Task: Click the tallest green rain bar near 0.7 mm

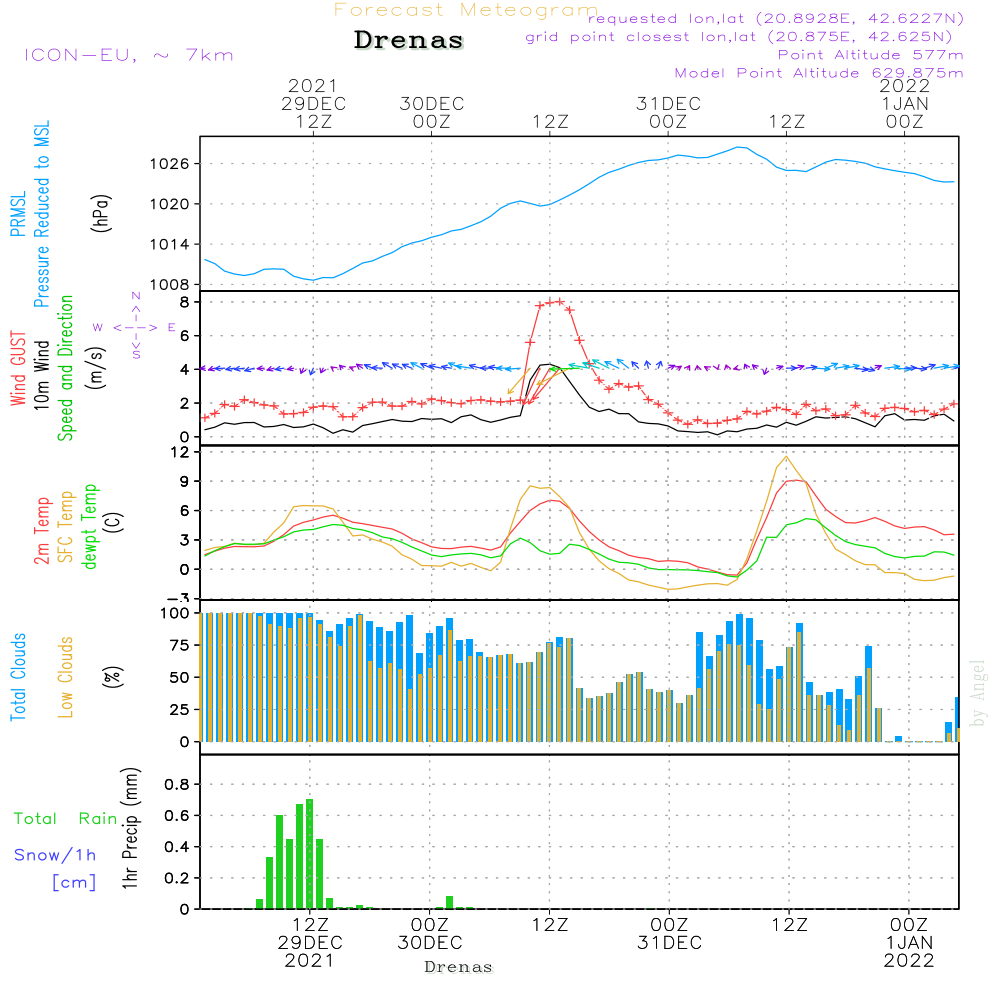Action: pos(309,853)
